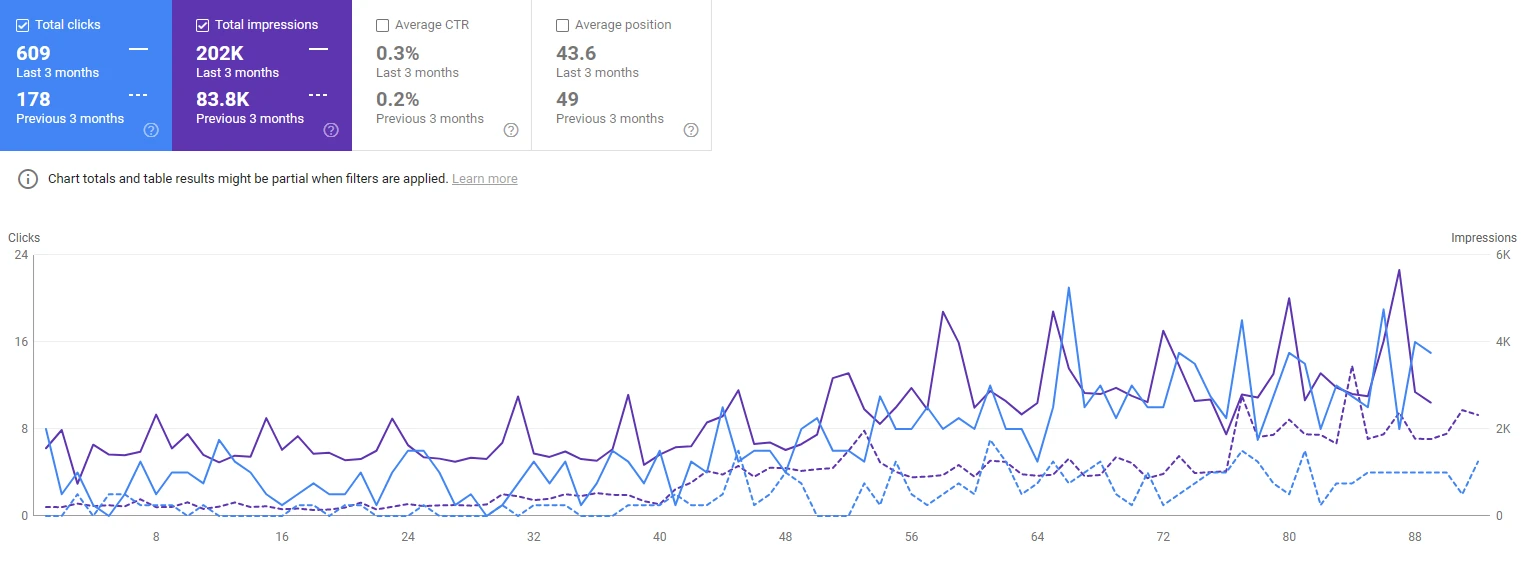The width and height of the screenshot is (1525, 563).
Task: Click the info icon beside chart totals notice
Action: pos(28,179)
